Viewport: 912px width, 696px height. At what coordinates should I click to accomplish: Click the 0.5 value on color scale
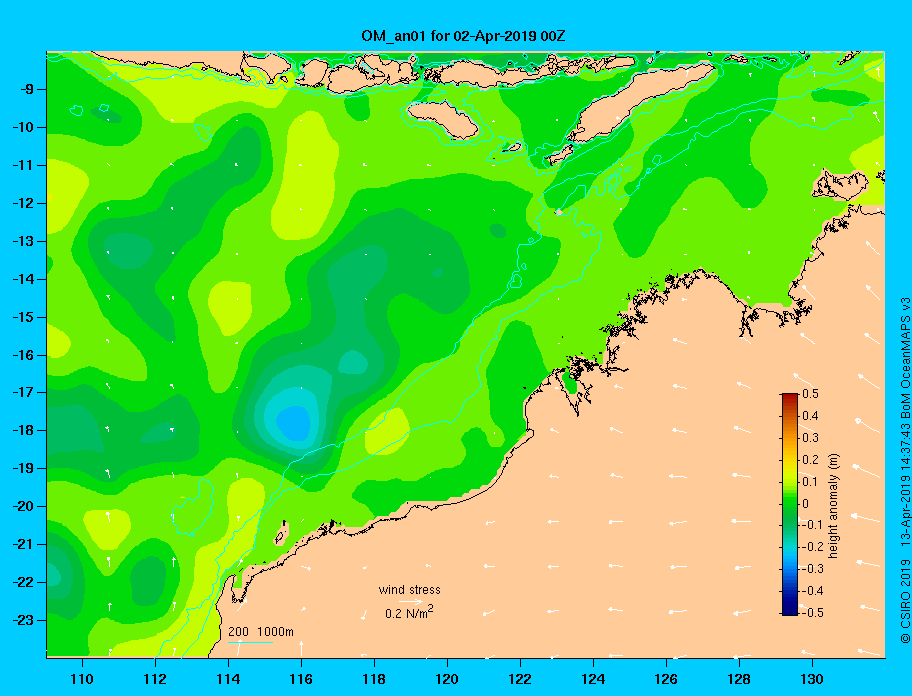810,394
